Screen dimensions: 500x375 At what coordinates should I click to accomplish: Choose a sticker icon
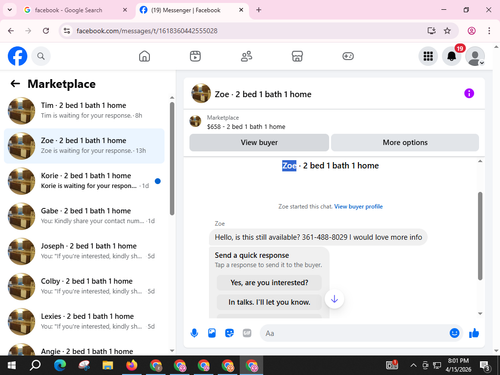(x=229, y=333)
